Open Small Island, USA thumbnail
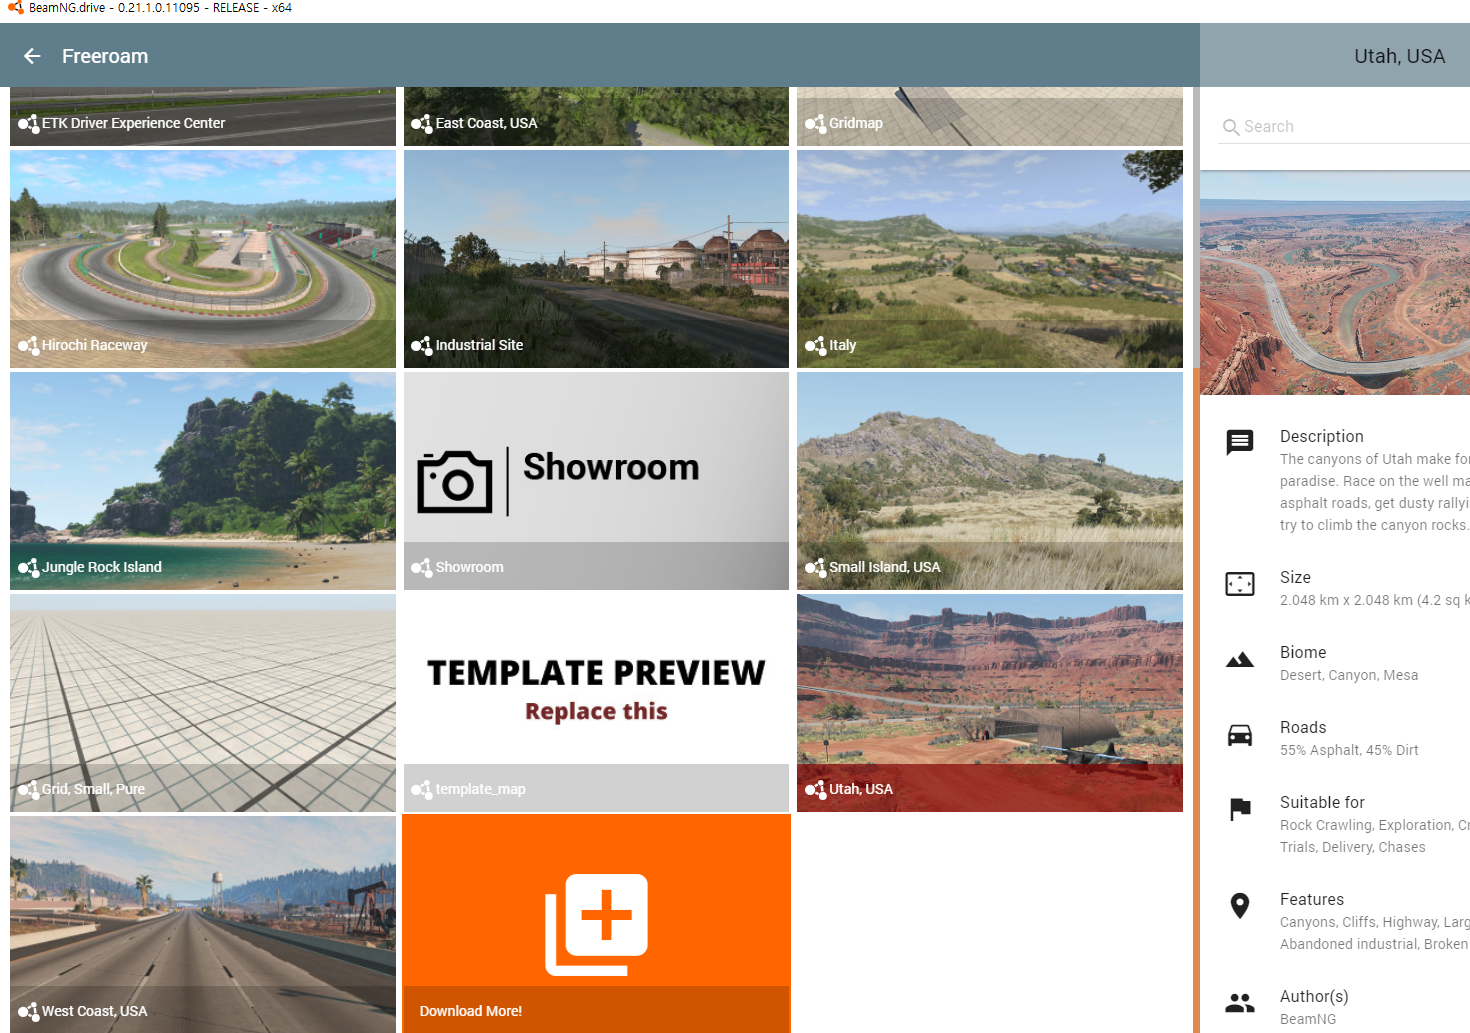Screen dimensions: 1470x1033 (990, 481)
